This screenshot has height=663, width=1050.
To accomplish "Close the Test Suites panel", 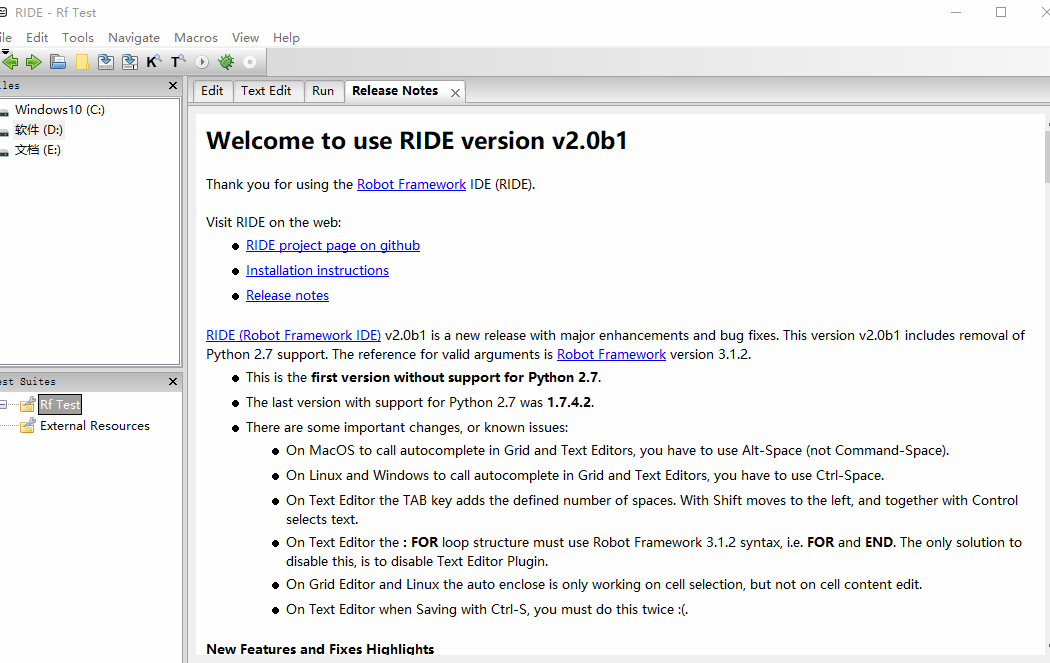I will [173, 381].
